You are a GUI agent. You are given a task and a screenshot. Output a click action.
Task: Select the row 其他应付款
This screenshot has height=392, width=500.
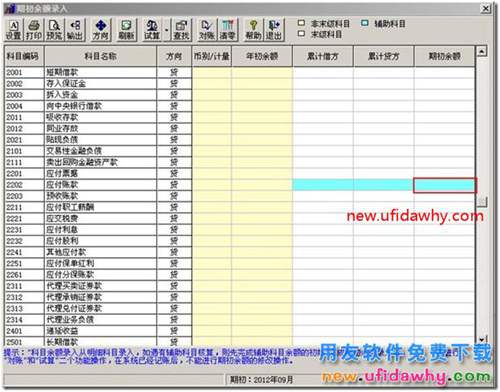(240, 252)
